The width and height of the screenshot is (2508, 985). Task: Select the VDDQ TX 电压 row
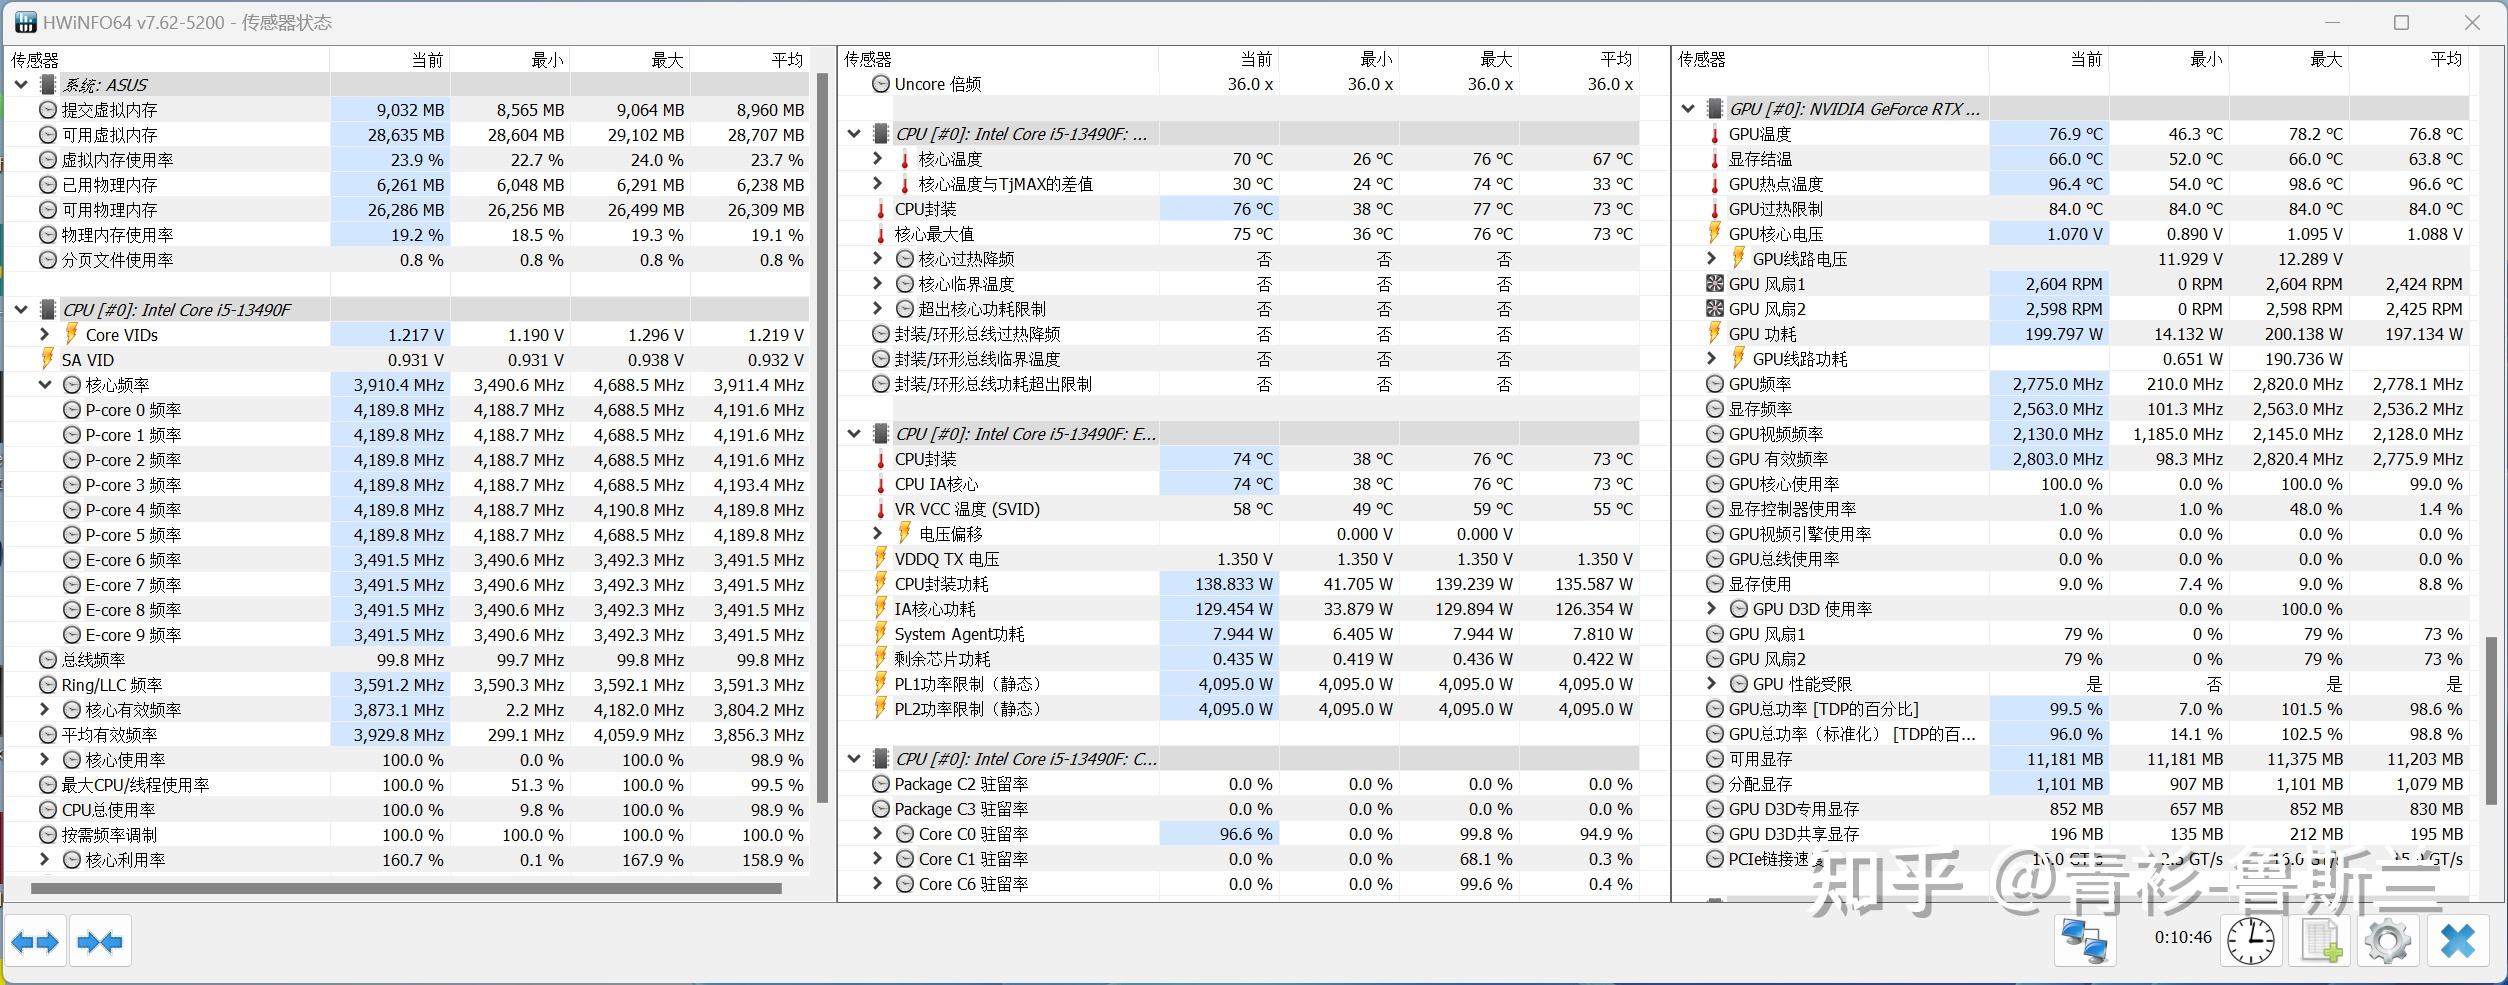(x=1239, y=559)
